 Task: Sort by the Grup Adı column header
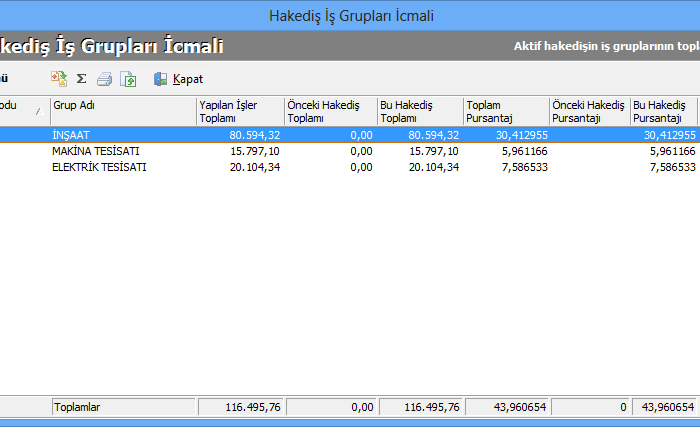pos(122,111)
